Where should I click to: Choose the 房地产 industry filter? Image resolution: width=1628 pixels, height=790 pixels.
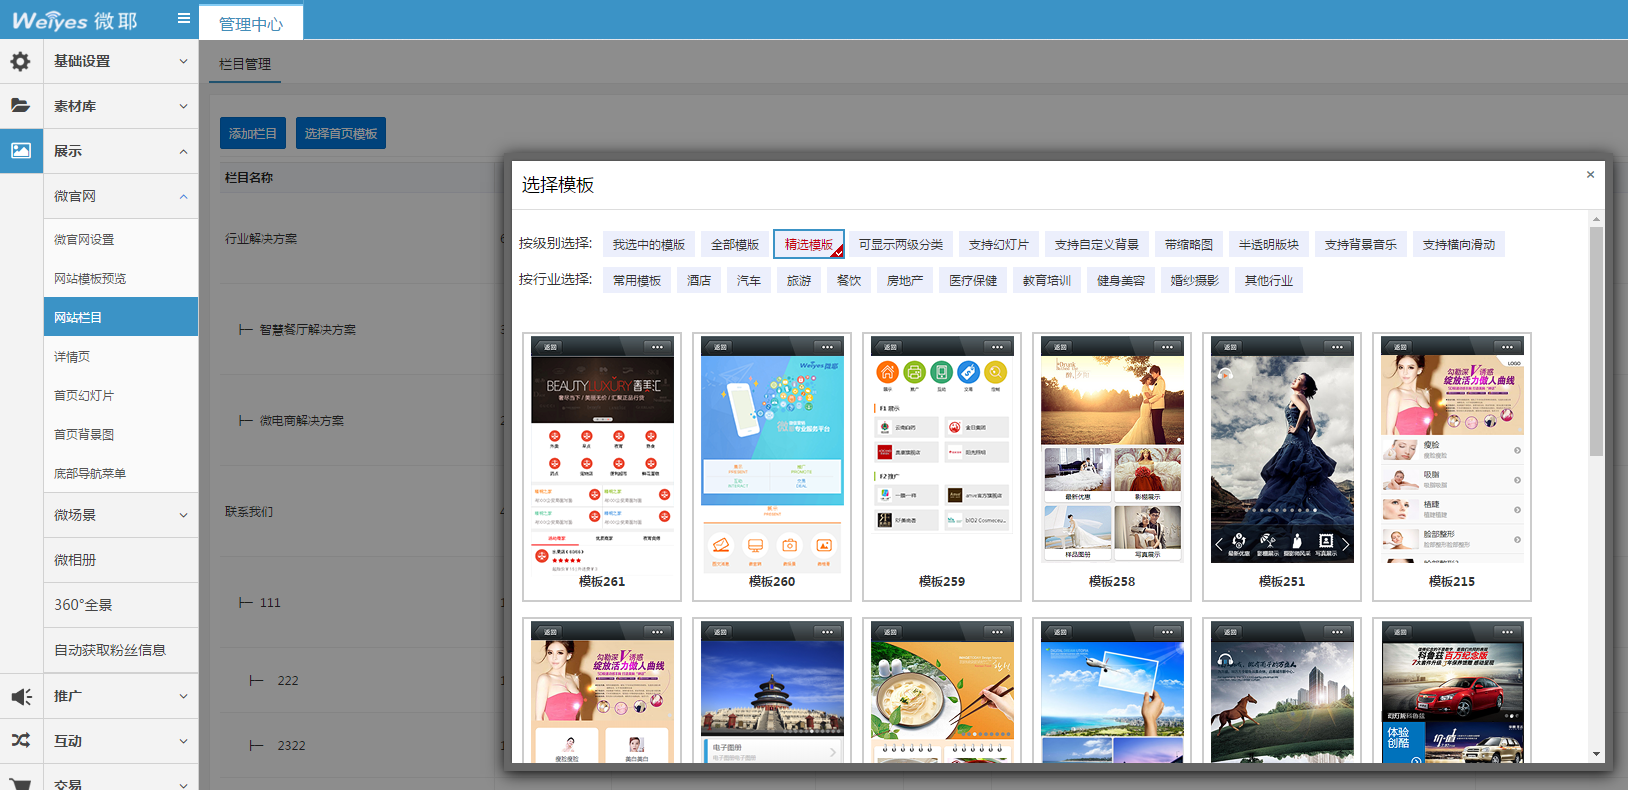click(905, 280)
